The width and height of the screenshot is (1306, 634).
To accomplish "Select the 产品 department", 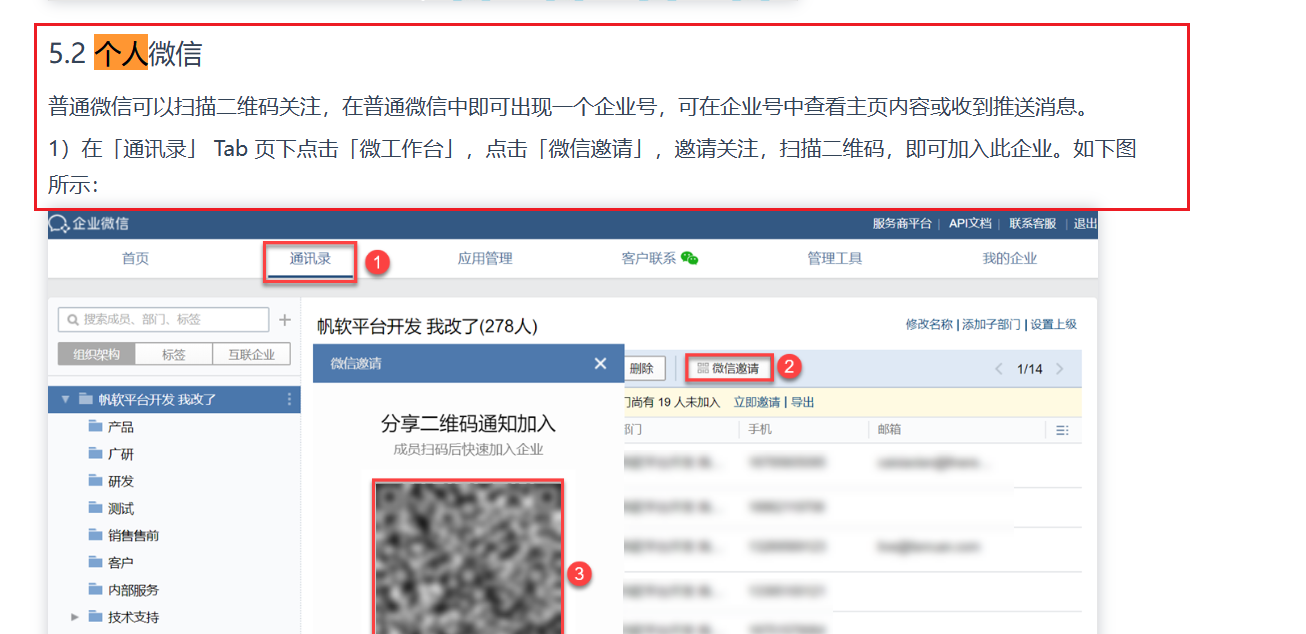I will coord(121,427).
